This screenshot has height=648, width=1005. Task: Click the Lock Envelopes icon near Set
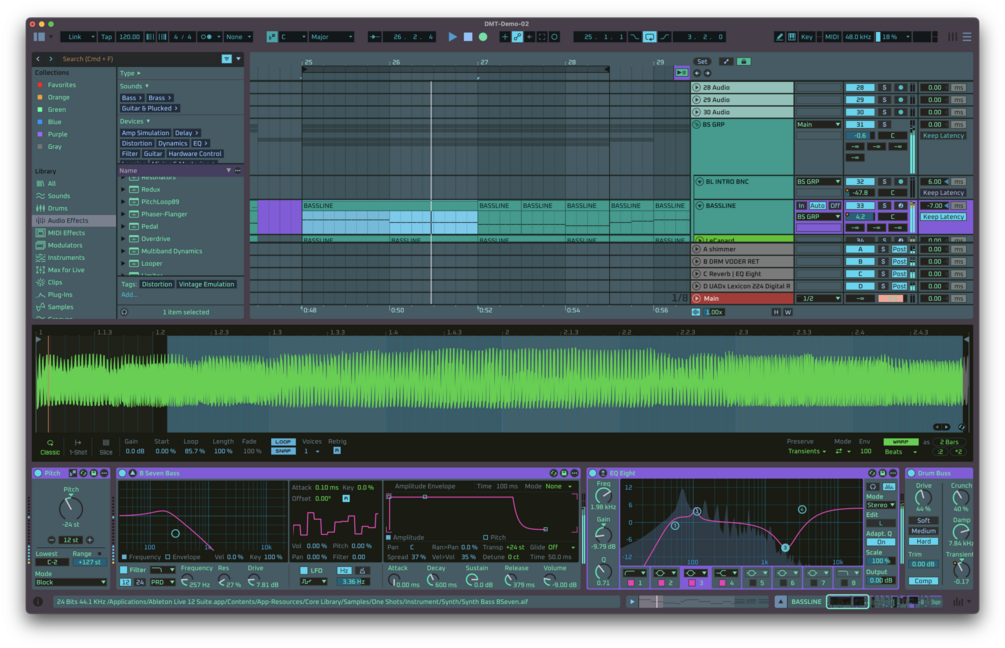pos(743,62)
